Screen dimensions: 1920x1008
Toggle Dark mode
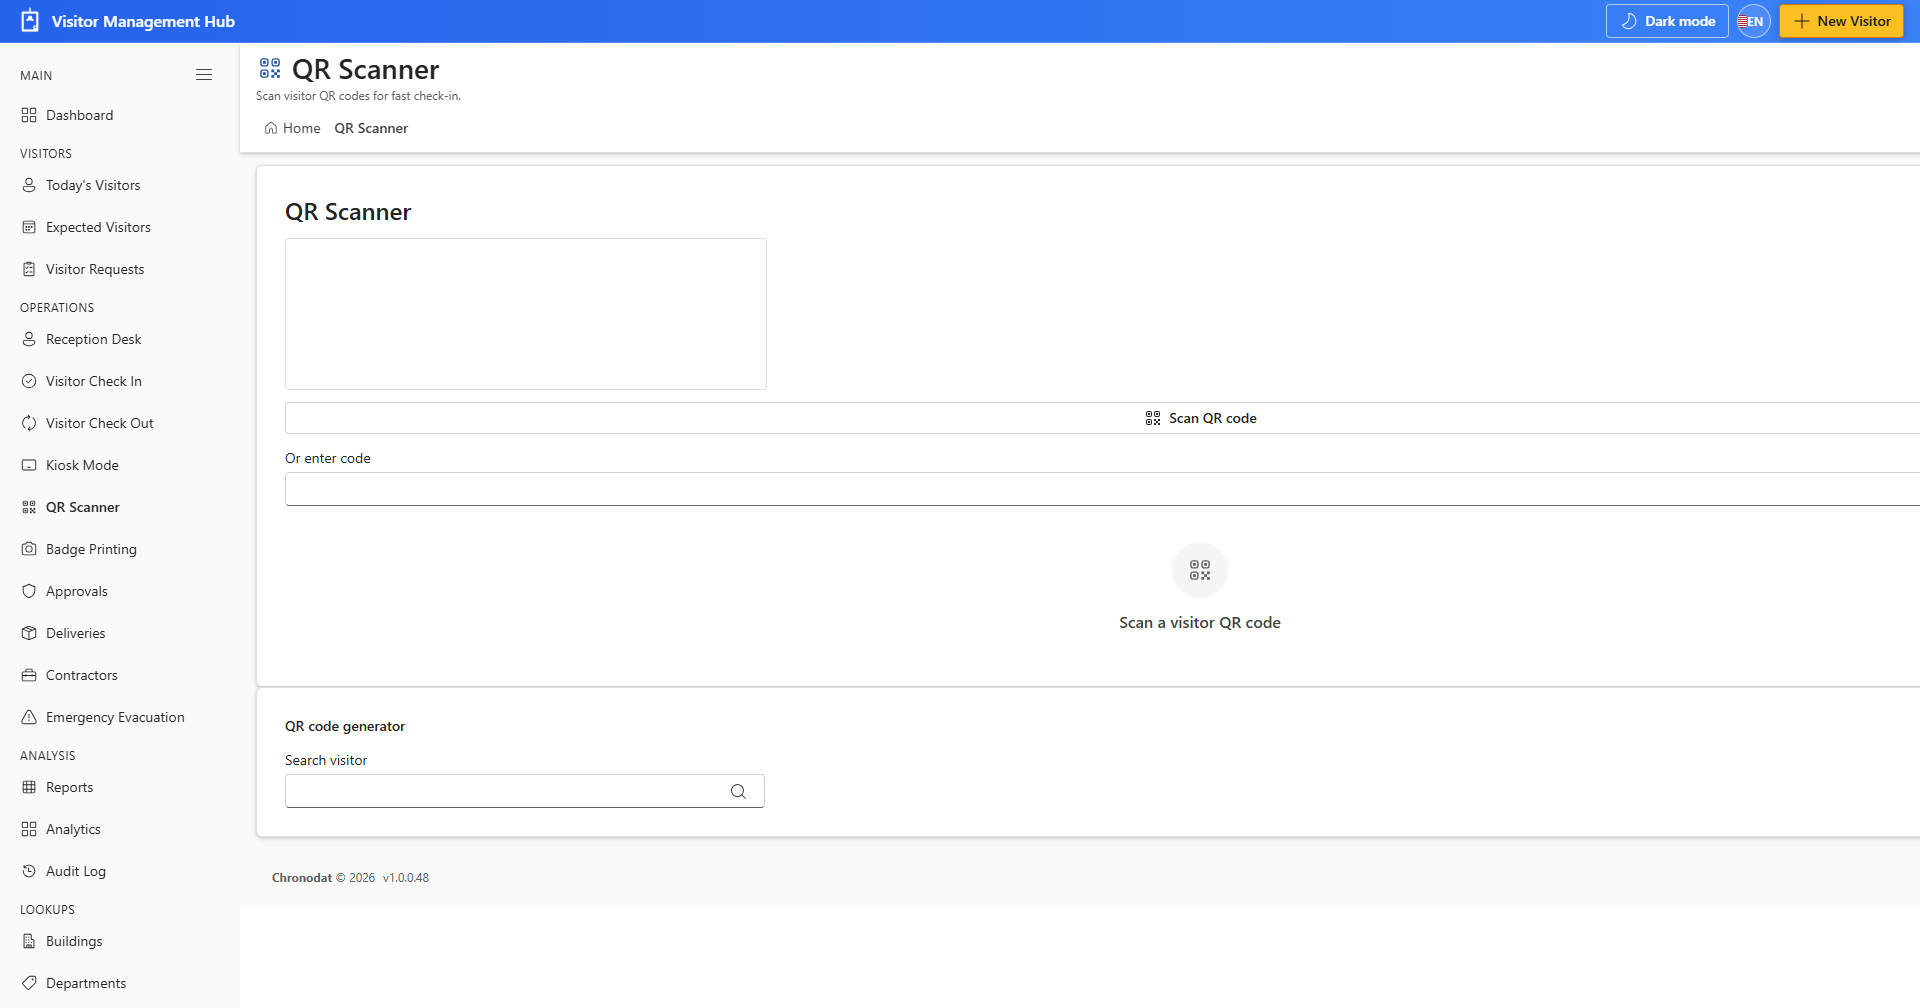(1667, 21)
